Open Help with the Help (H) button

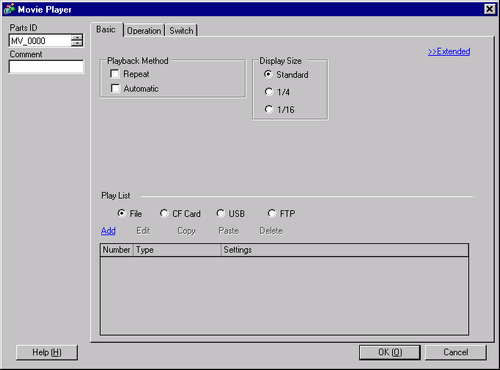(47, 352)
